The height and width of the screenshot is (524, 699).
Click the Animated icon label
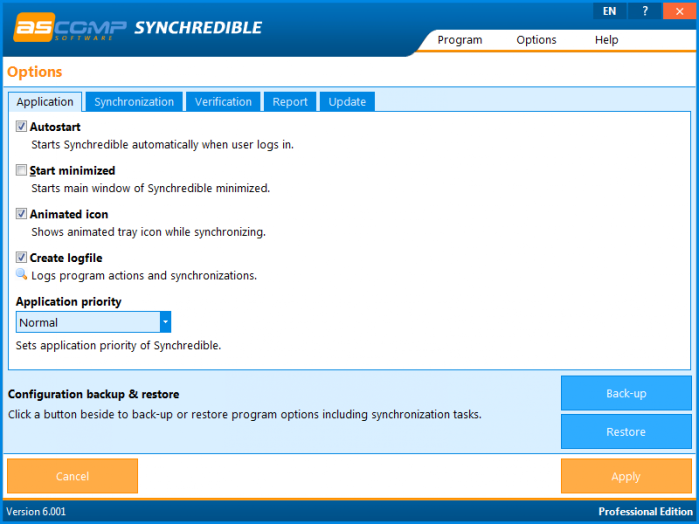coord(69,214)
